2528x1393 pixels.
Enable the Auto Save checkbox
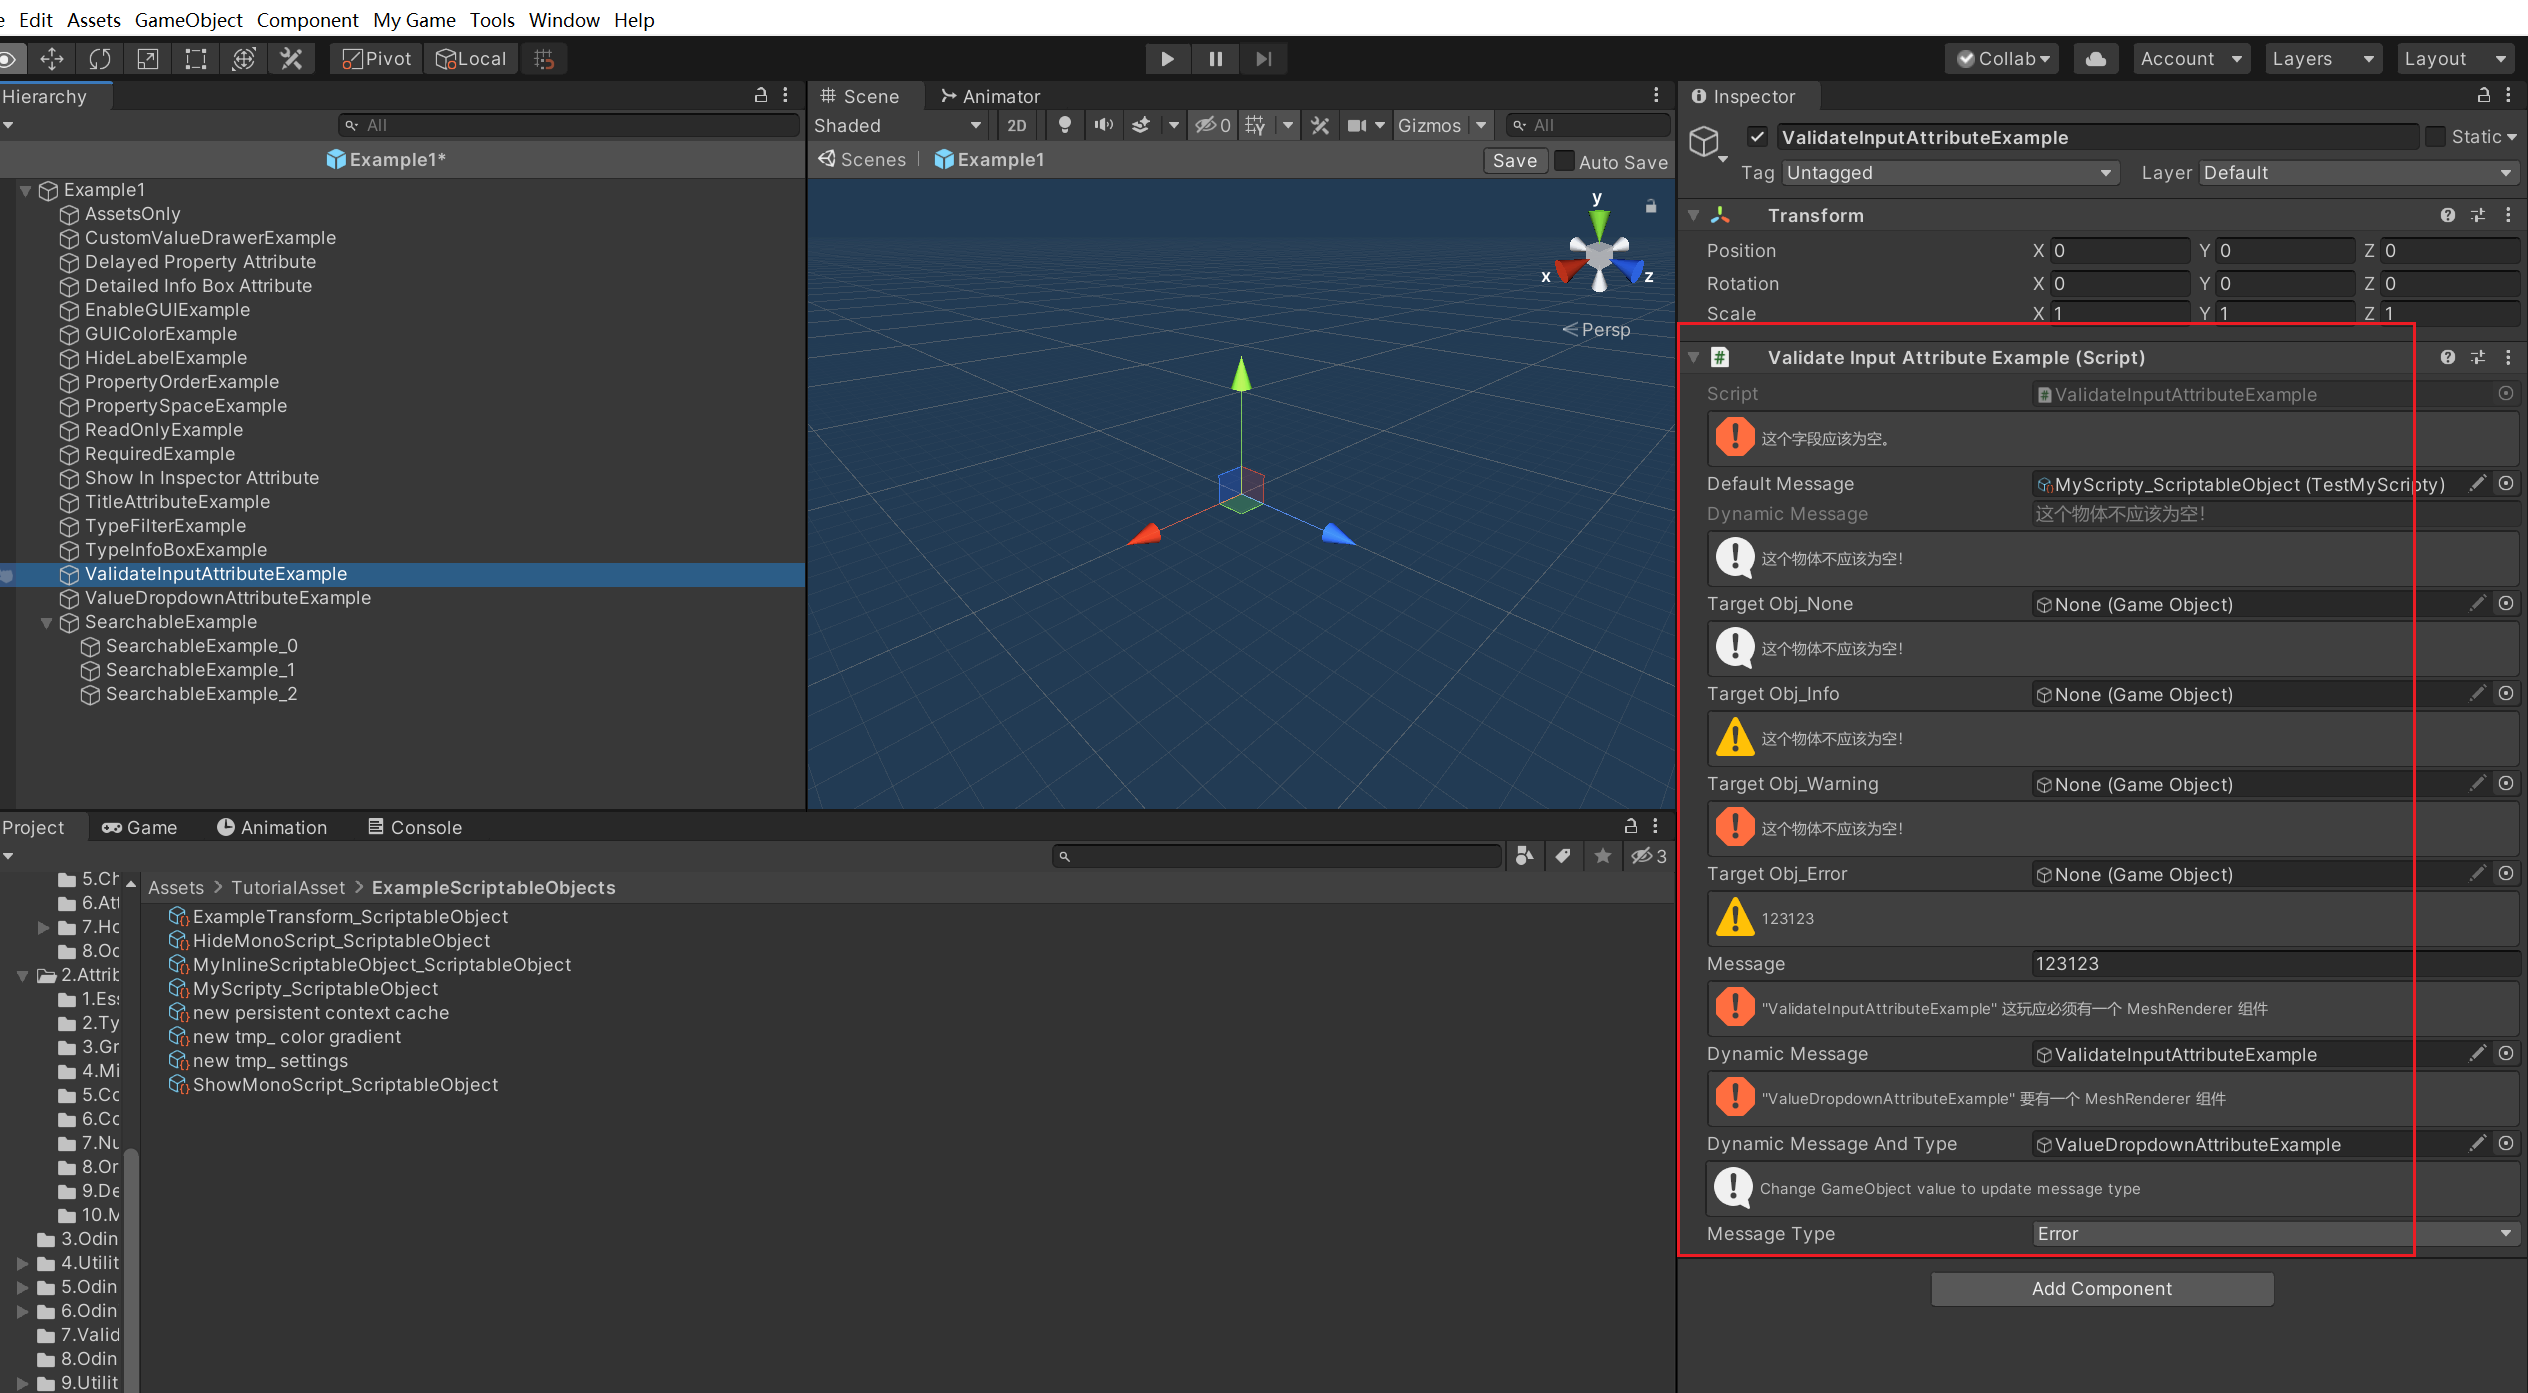[1565, 161]
